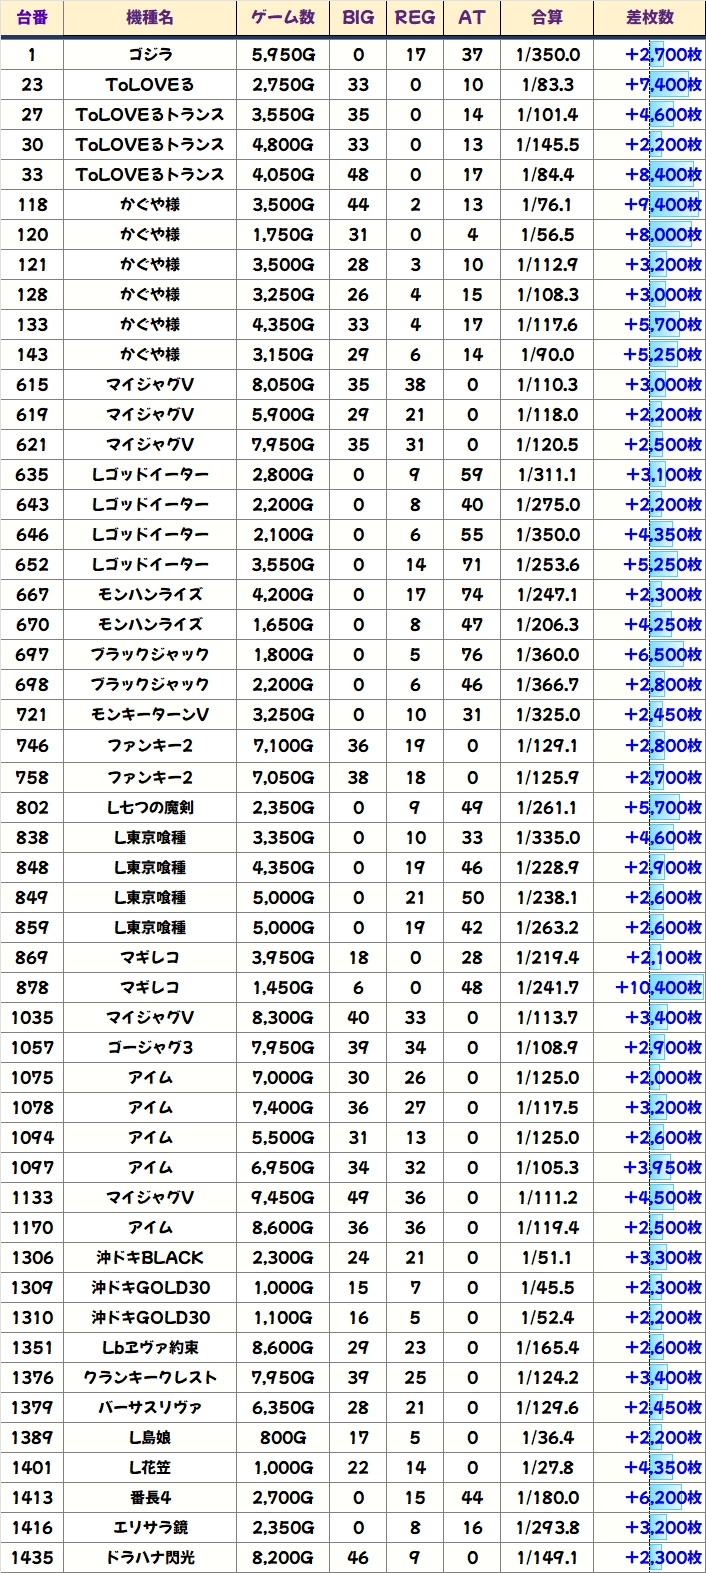The height and width of the screenshot is (1573, 706).
Task: Click the BIG column header
Action: (x=358, y=18)
